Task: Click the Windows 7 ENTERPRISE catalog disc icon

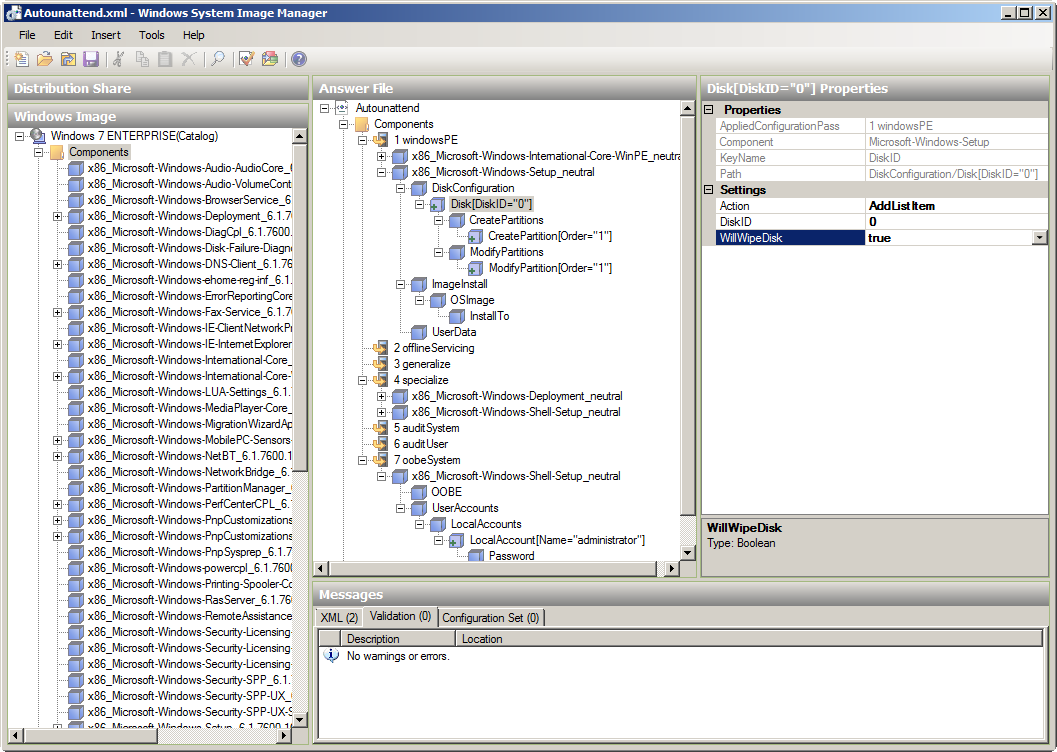Action: click(x=38, y=136)
